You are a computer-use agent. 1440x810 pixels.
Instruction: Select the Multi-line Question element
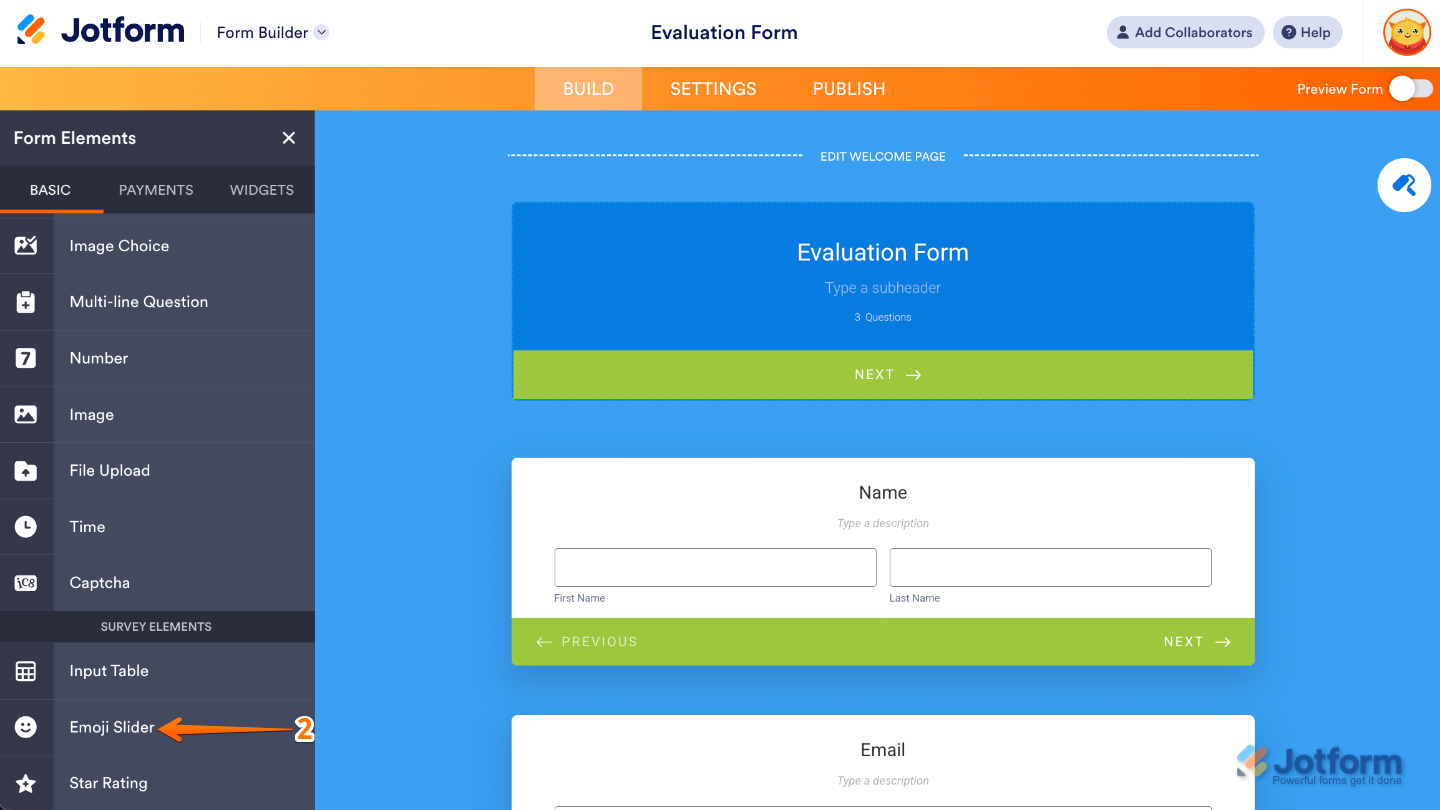[x=138, y=301]
